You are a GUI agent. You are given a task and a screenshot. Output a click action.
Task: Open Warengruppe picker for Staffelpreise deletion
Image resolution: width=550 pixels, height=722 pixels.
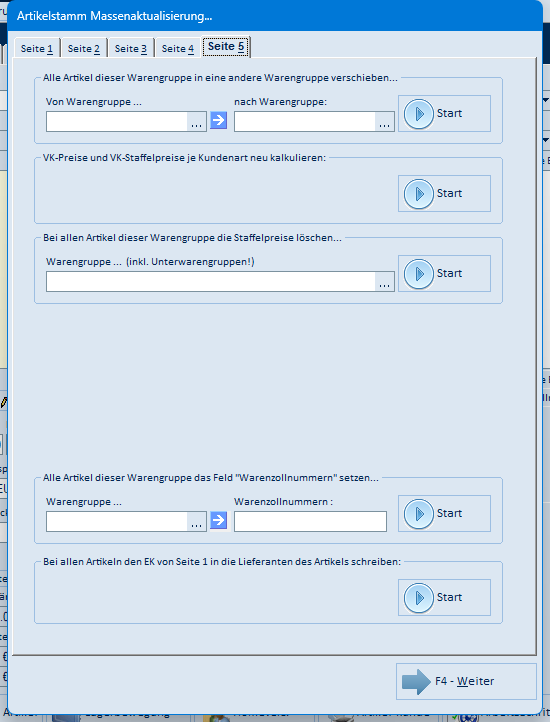[385, 282]
